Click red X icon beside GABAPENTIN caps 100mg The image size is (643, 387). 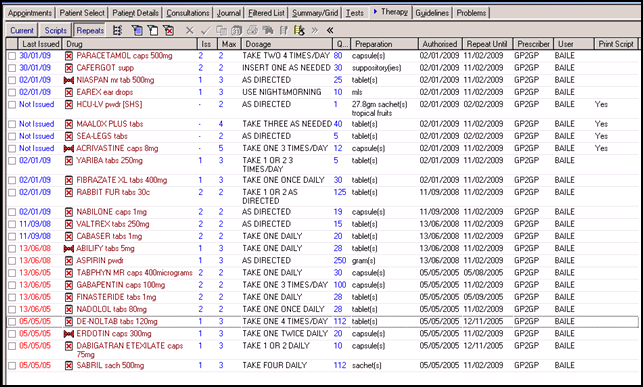(x=69, y=285)
